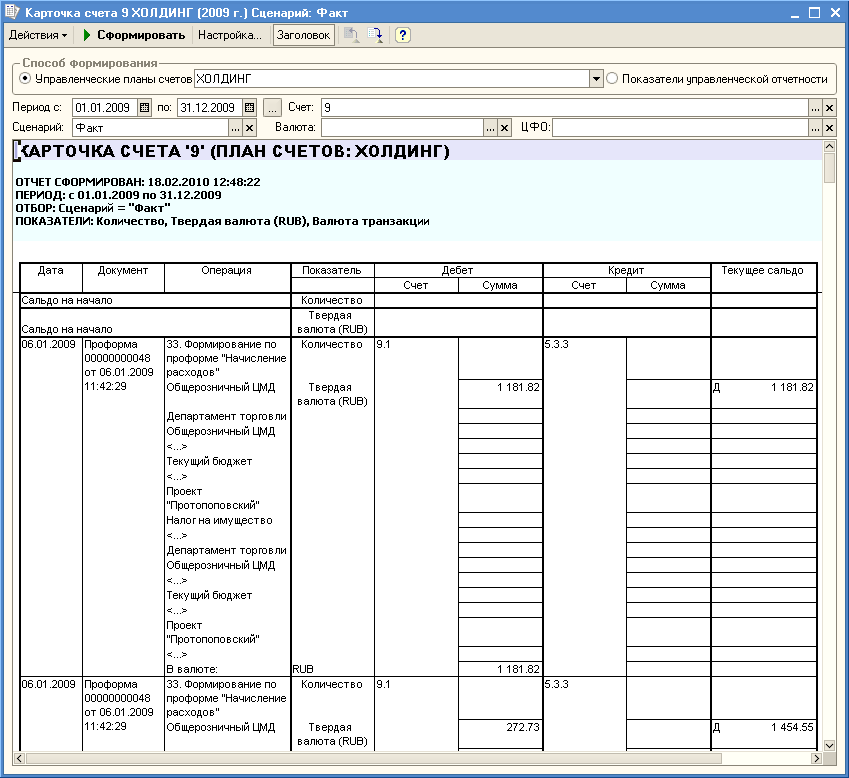
Task: Clear the Счет field with X
Action: click(x=829, y=107)
